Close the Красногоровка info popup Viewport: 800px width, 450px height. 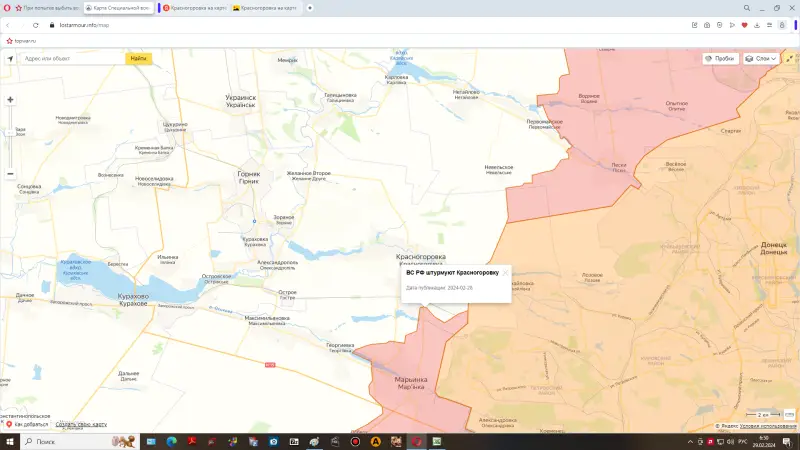[x=505, y=271]
